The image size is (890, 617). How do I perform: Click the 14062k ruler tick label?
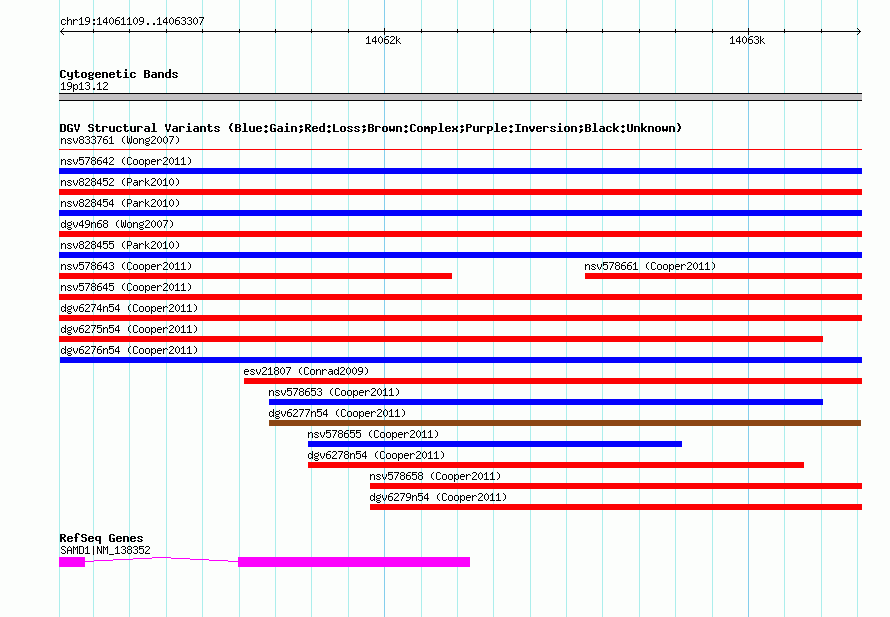tap(383, 40)
